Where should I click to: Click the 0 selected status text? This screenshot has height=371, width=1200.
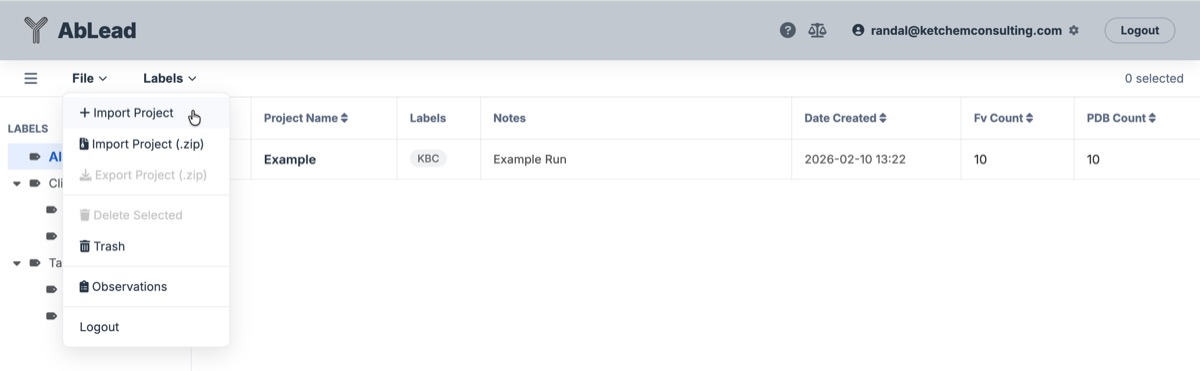(x=1154, y=78)
